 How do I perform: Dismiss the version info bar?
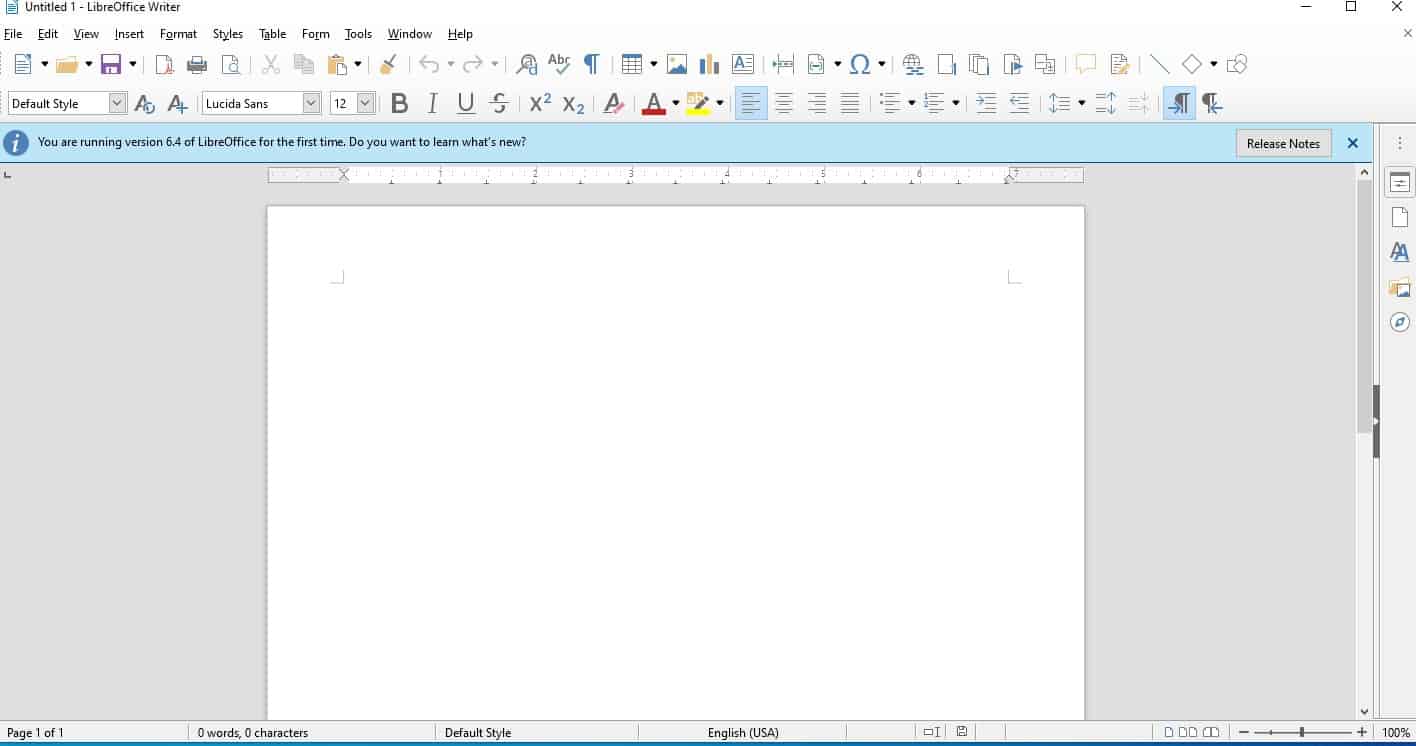[x=1352, y=143]
